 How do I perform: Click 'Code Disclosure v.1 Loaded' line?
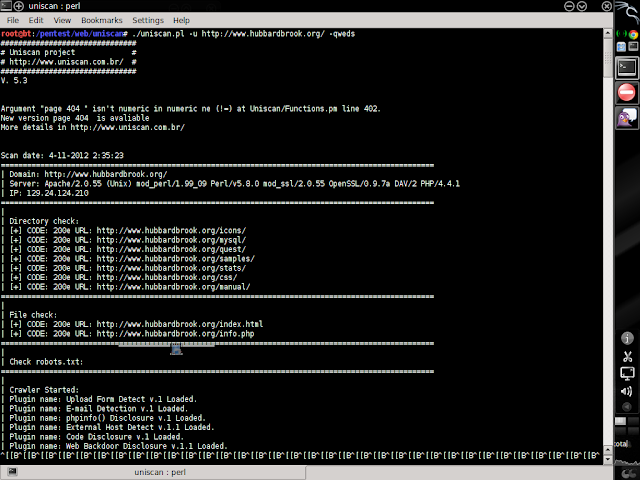[97, 437]
